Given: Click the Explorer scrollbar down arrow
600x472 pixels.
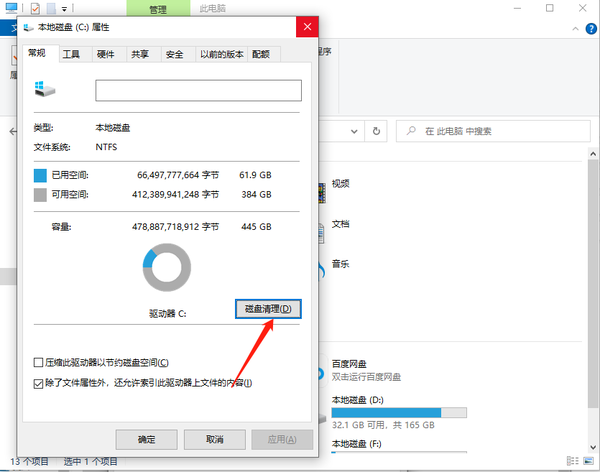Looking at the screenshot, I should 593,447.
